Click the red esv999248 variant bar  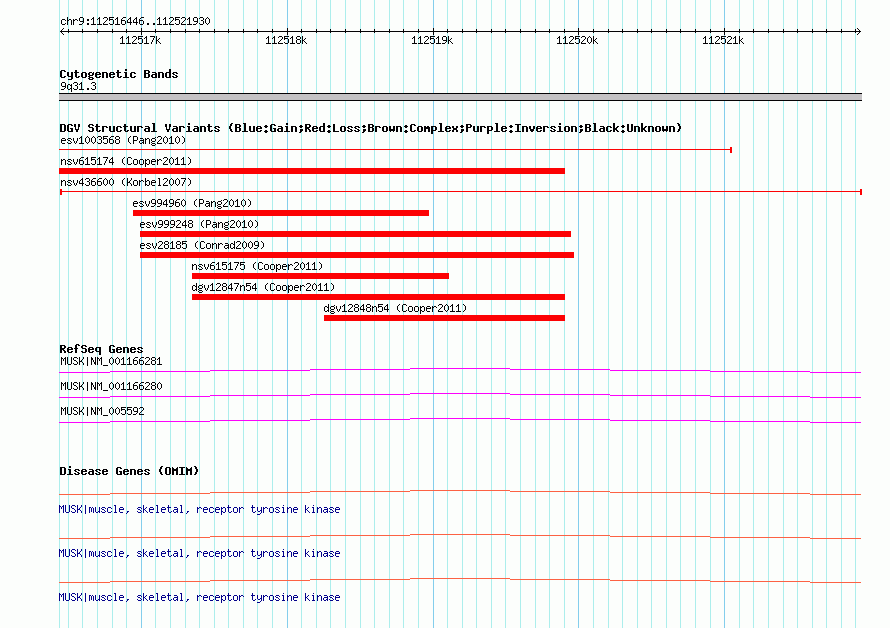click(355, 234)
